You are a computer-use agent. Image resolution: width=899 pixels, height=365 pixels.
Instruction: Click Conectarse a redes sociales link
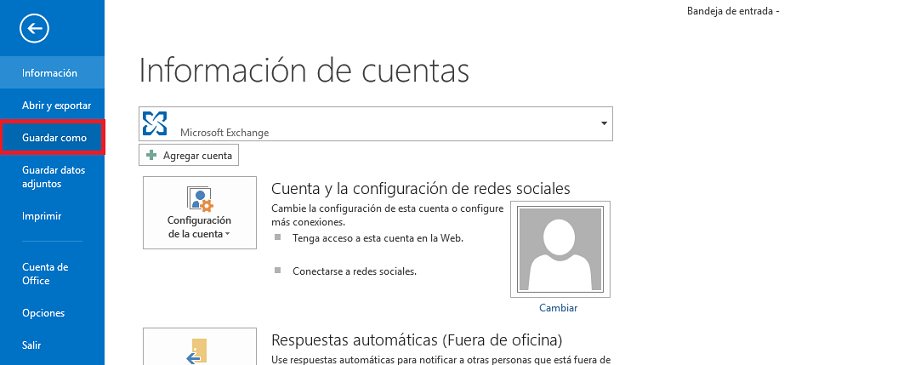tap(354, 271)
